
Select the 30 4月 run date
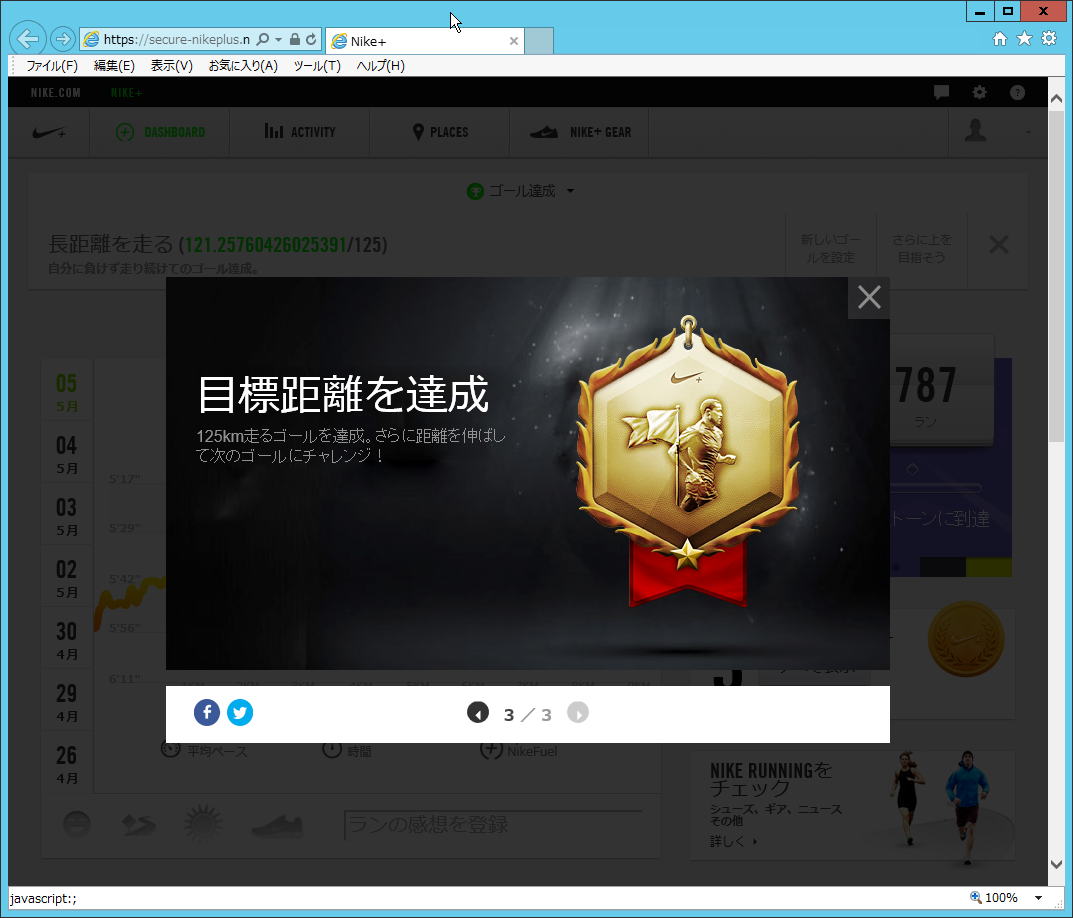coord(66,639)
